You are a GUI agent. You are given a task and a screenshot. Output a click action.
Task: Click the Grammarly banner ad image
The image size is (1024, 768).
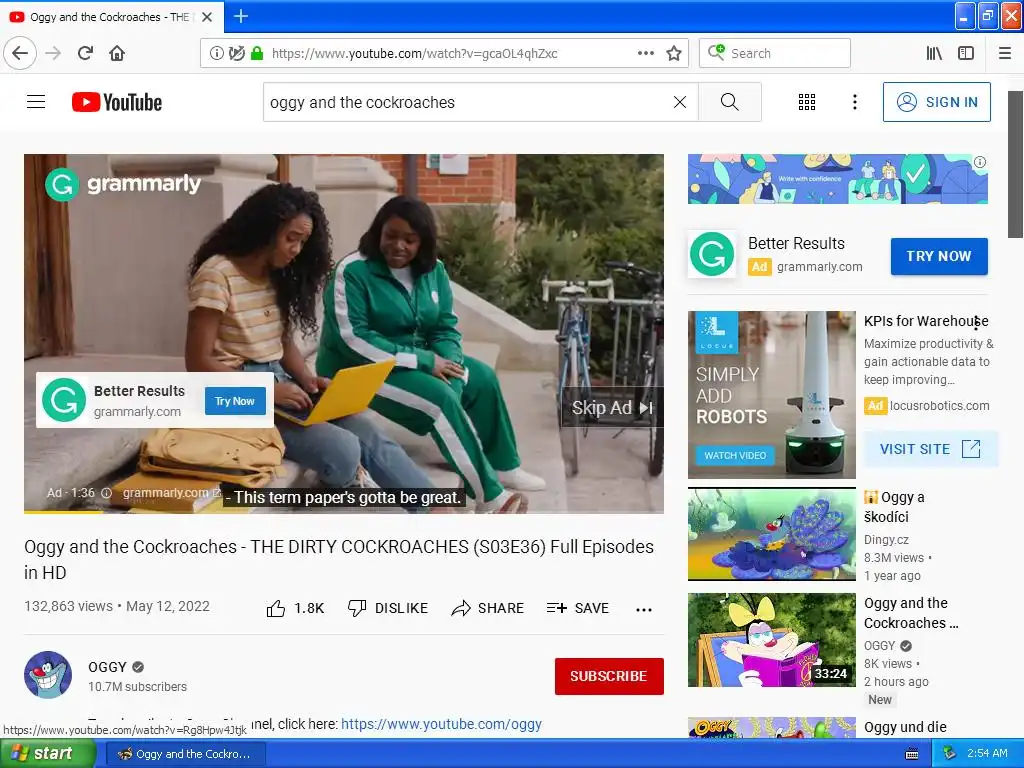(x=838, y=178)
